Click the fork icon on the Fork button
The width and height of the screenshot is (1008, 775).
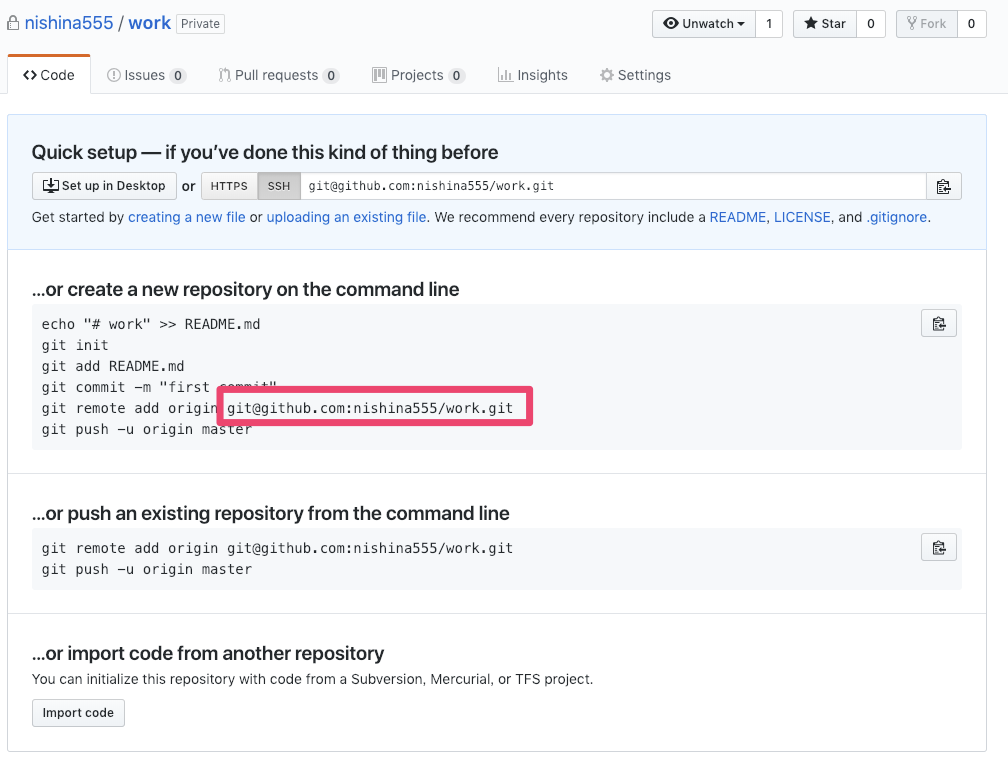coord(913,23)
